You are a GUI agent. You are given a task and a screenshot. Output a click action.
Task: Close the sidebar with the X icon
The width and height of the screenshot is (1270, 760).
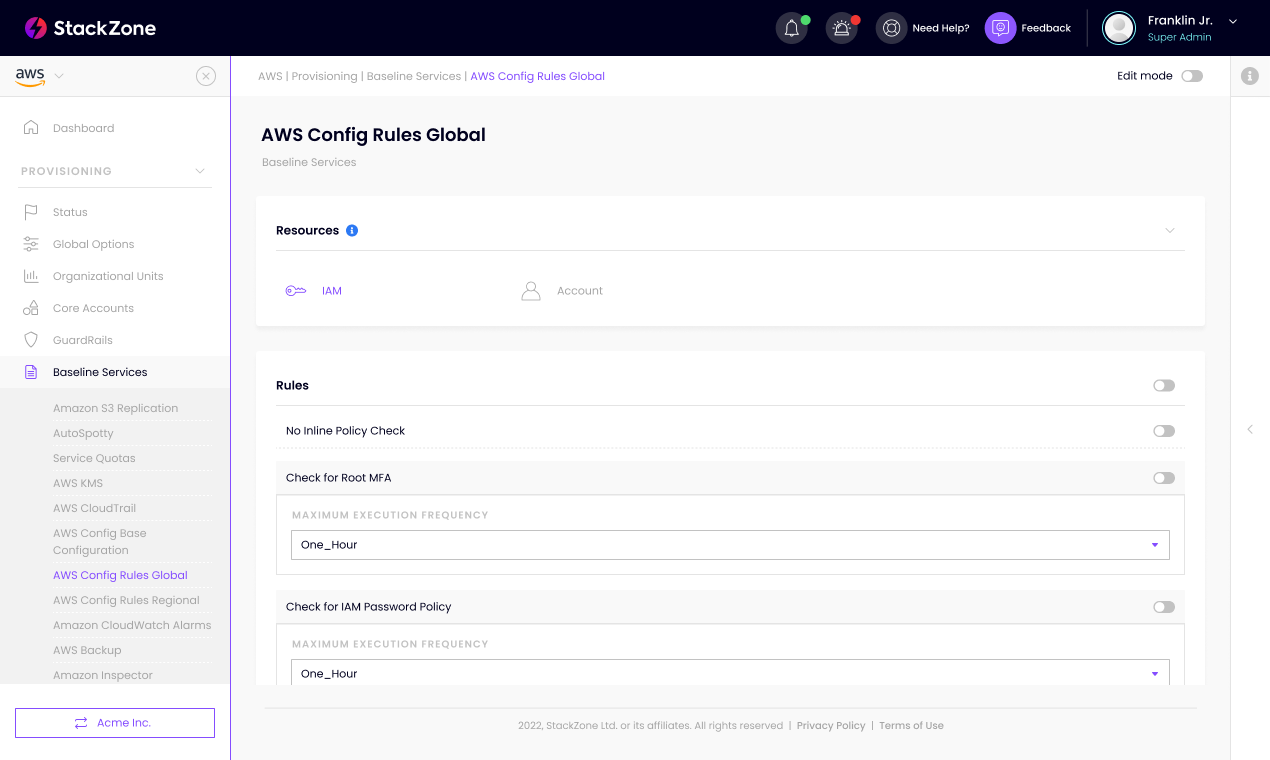(x=206, y=76)
